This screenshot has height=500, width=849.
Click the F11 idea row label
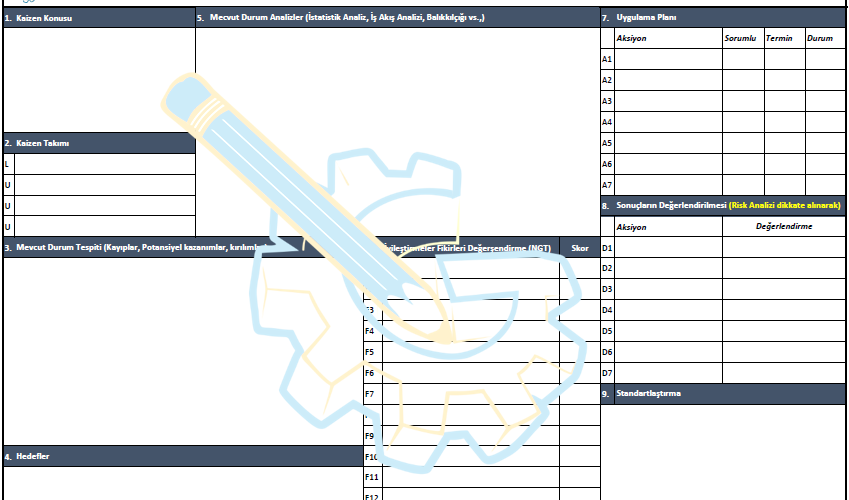coord(372,477)
